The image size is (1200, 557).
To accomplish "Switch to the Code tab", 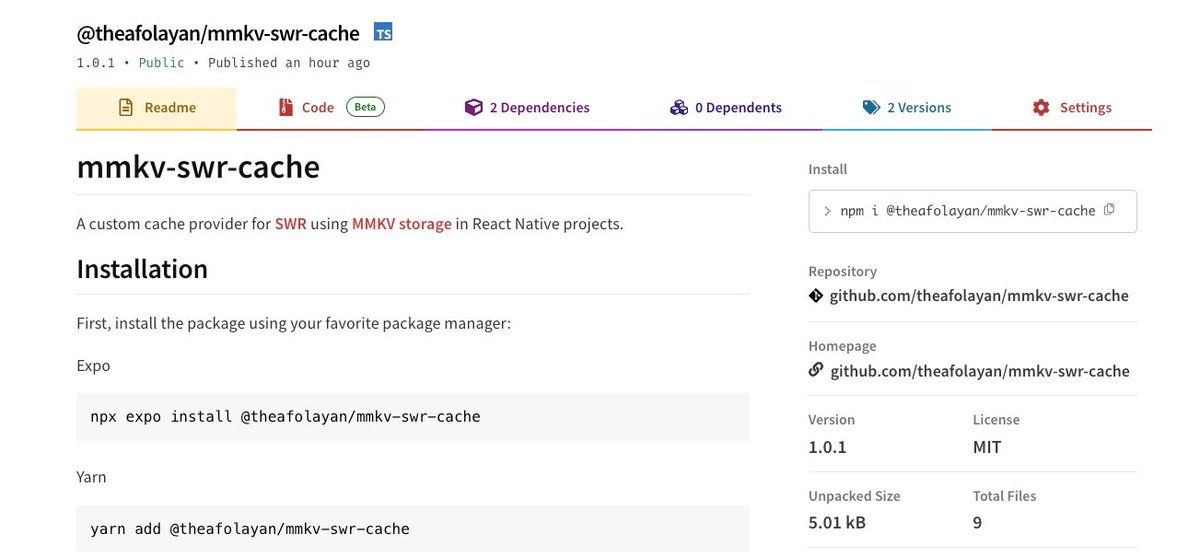I will click(331, 108).
